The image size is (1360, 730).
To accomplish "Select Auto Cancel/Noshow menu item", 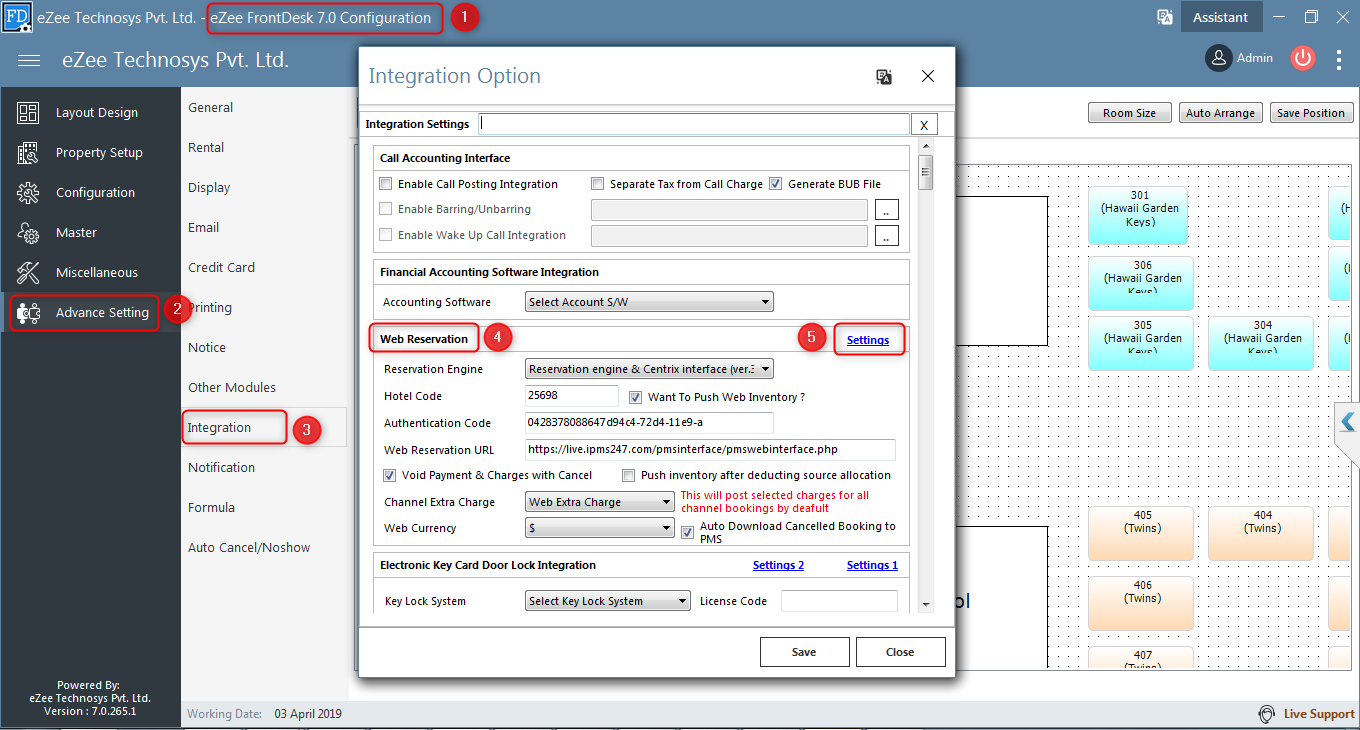I will tap(249, 548).
